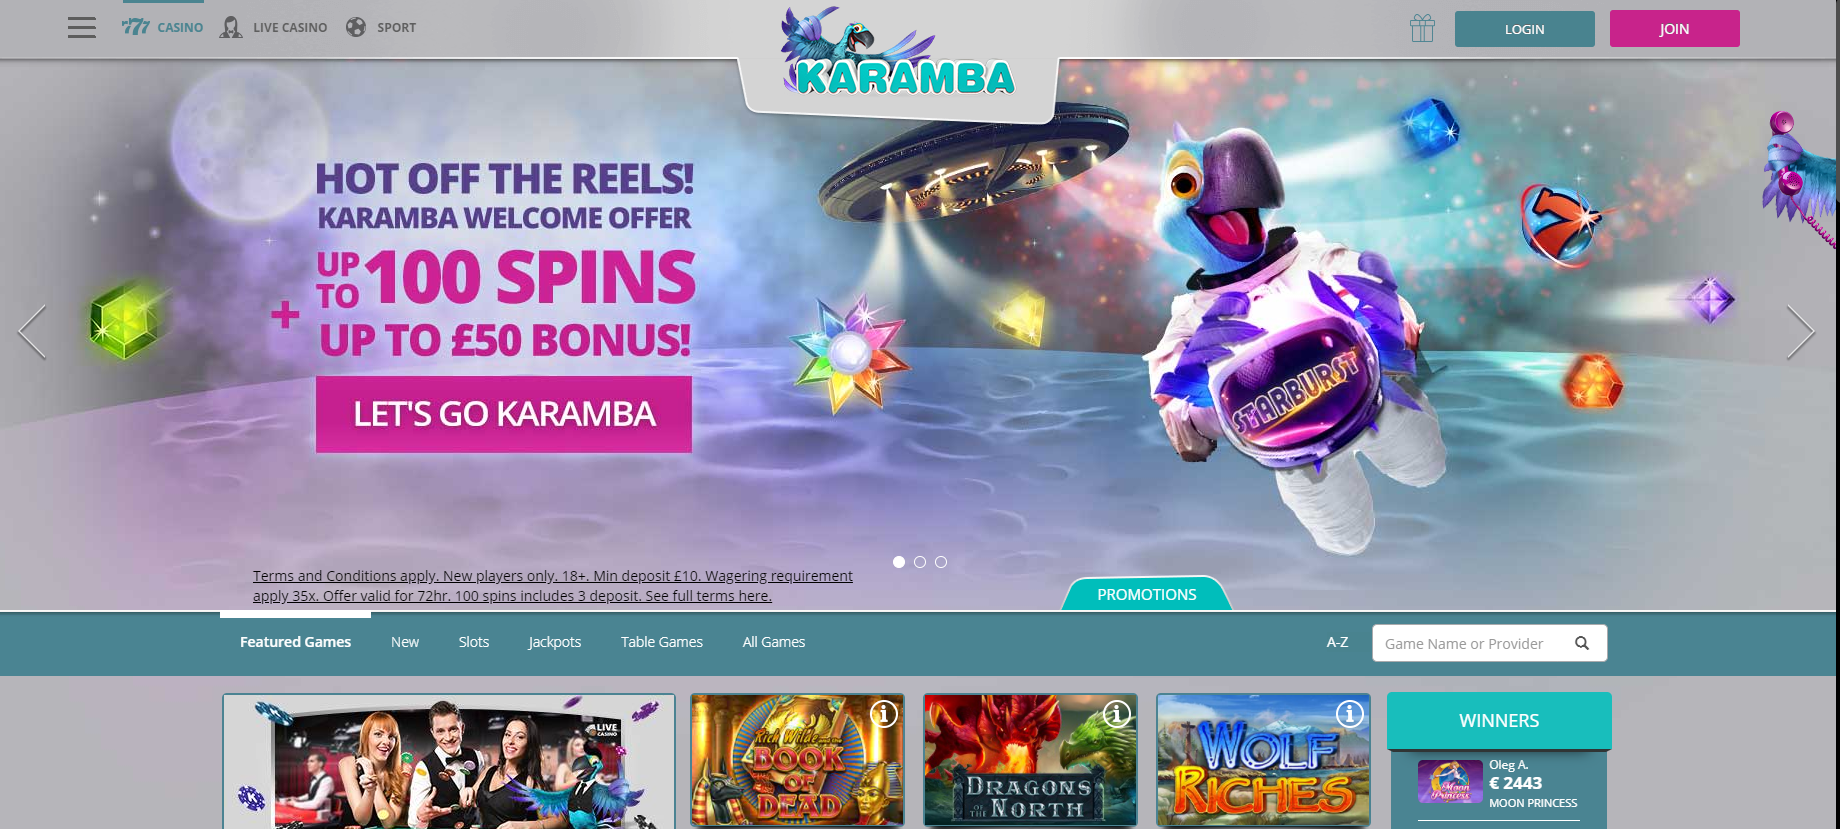Viewport: 1840px width, 829px height.
Task: Select the first carousel dot
Action: [x=899, y=562]
